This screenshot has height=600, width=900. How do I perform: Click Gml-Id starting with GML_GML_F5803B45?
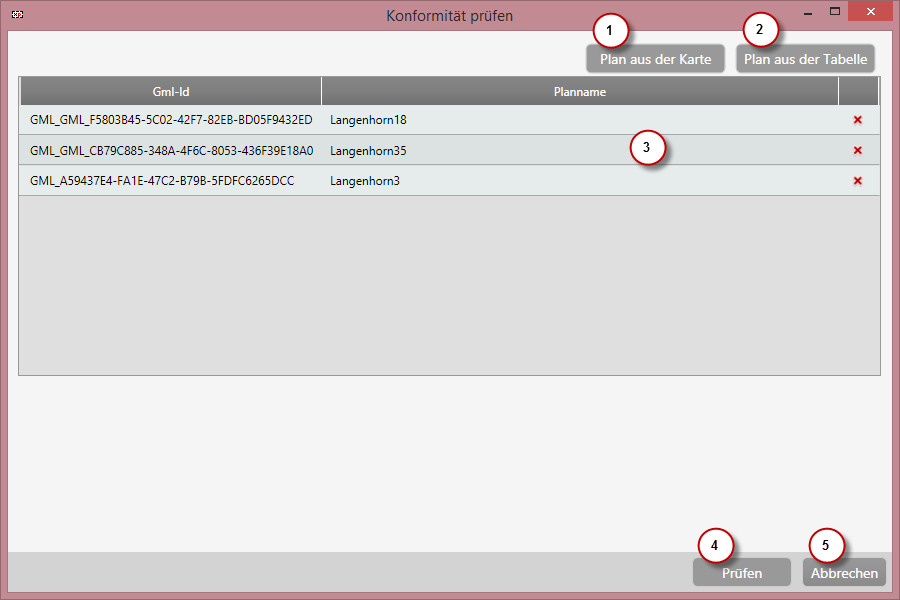tap(171, 120)
